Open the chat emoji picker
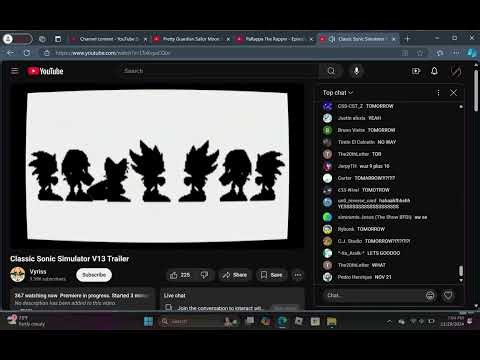Image resolution: width=480 pixels, height=360 pixels. [430, 295]
